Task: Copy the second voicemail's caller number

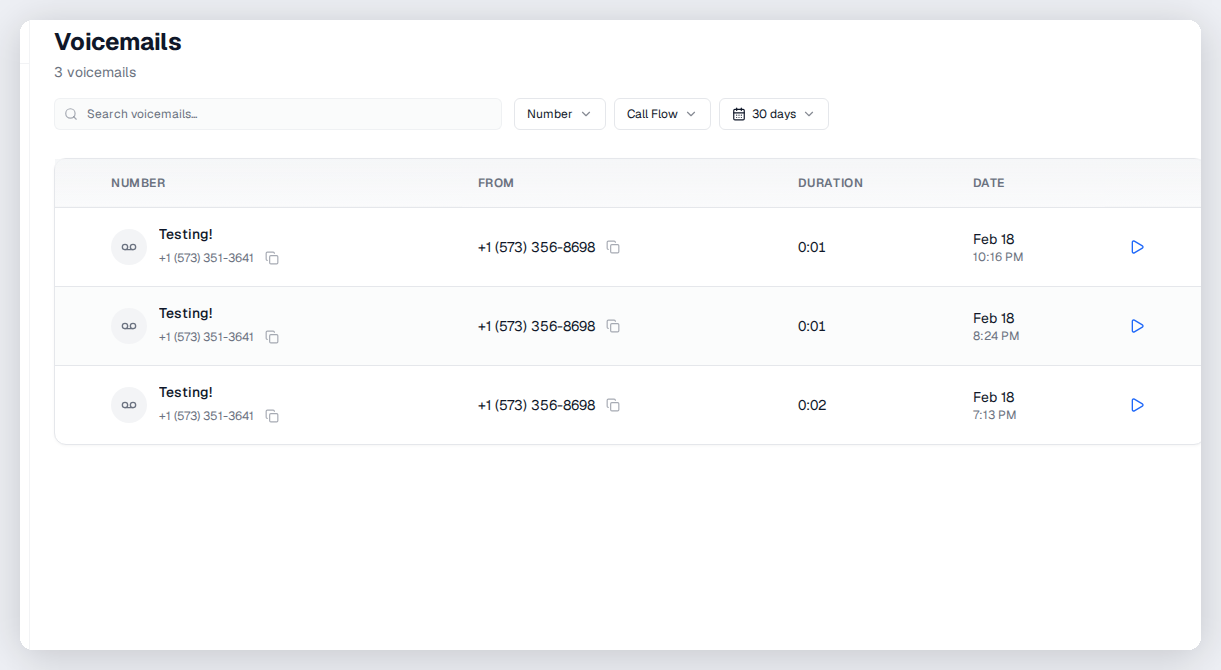Action: (613, 326)
